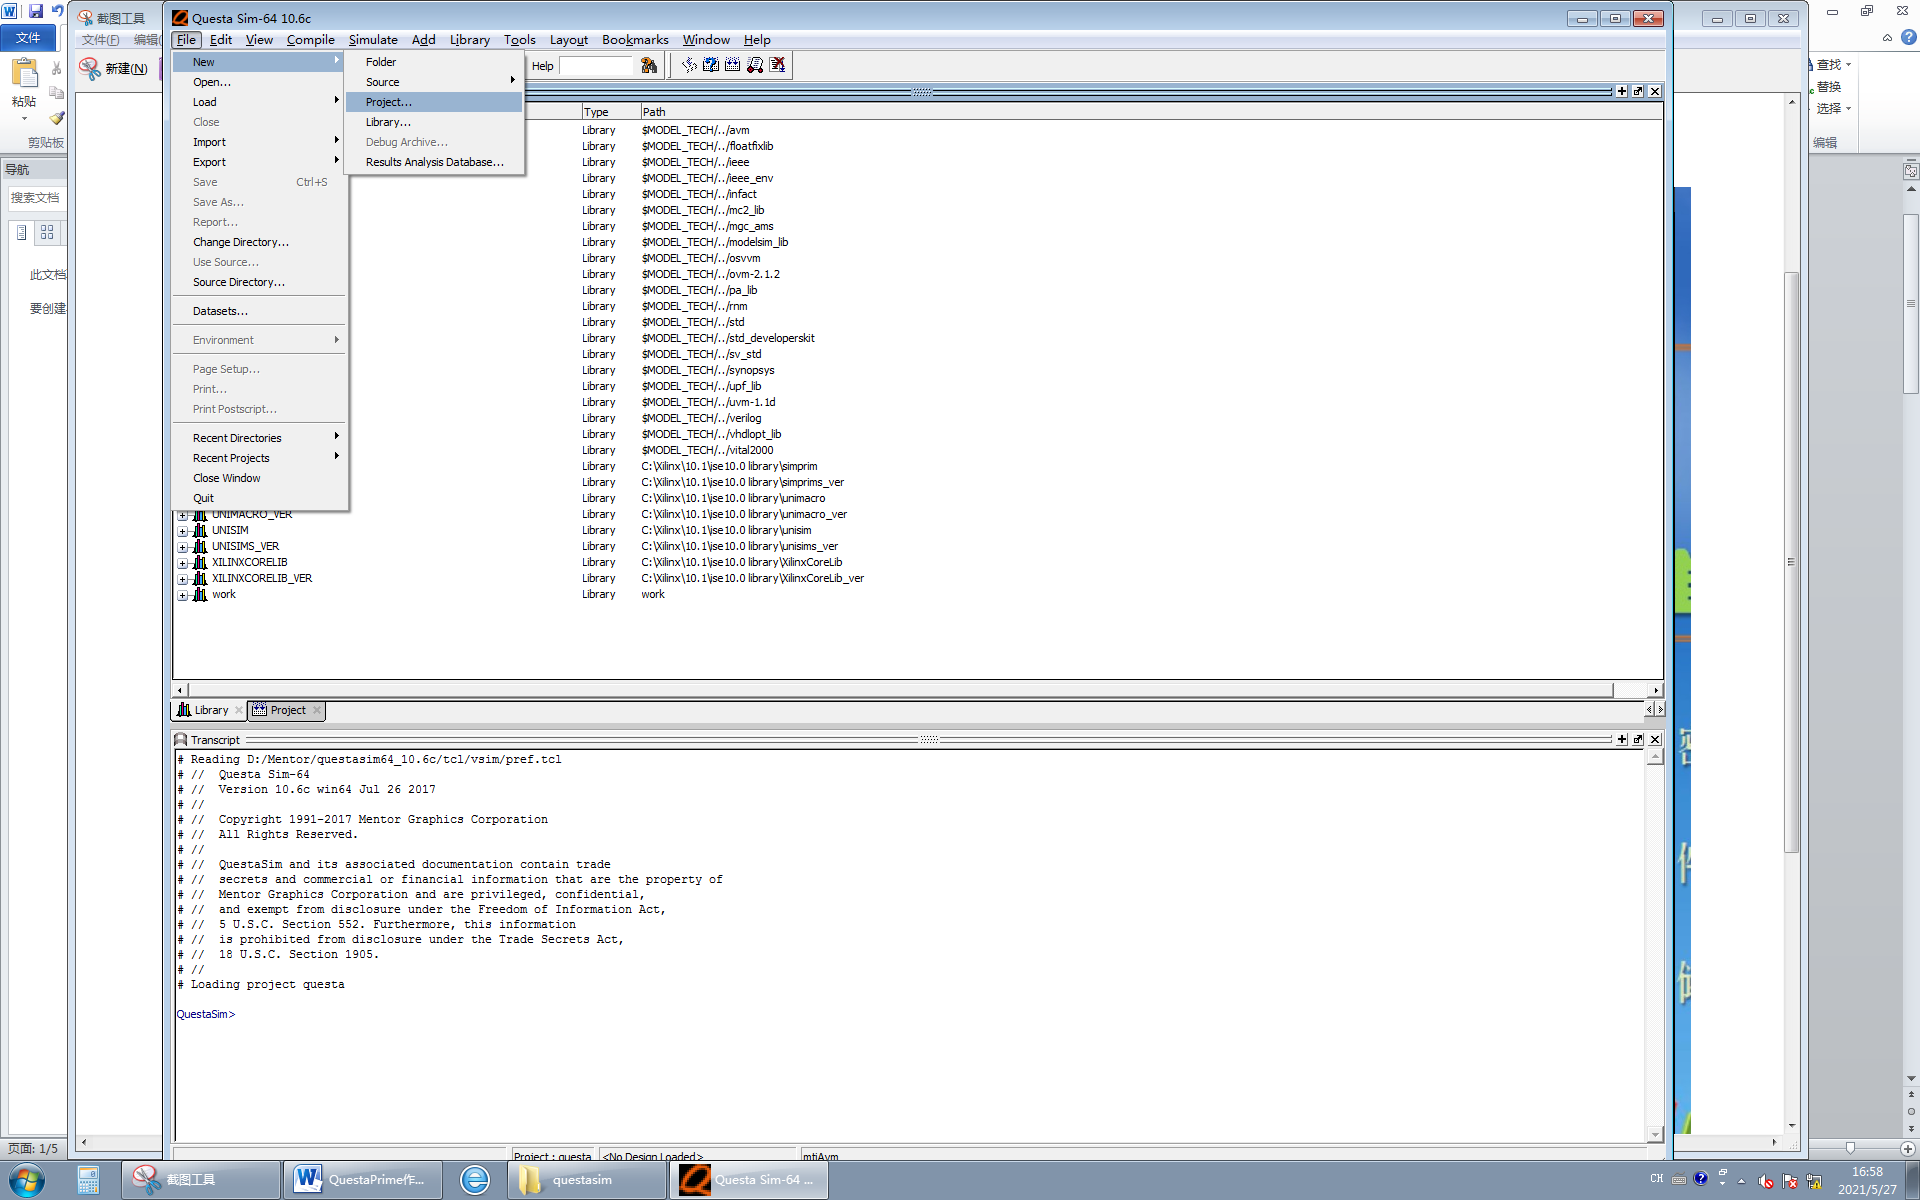Undock the Transcript pane
Screen dimensions: 1920x1200
click(1638, 739)
